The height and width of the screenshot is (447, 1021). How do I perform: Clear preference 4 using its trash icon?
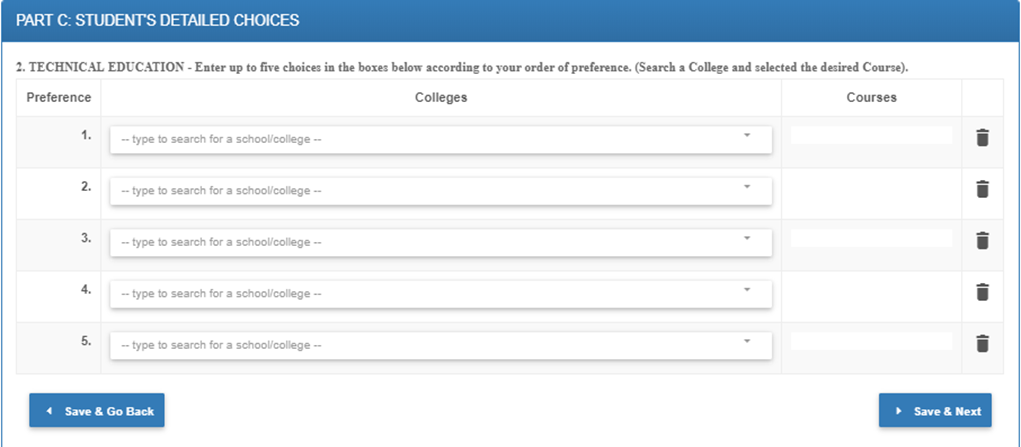pos(982,292)
